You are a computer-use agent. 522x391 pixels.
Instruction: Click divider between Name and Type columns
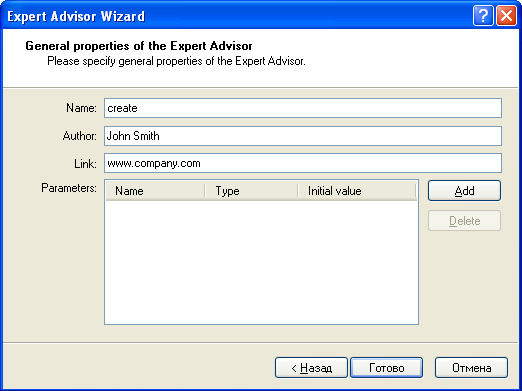pos(205,191)
